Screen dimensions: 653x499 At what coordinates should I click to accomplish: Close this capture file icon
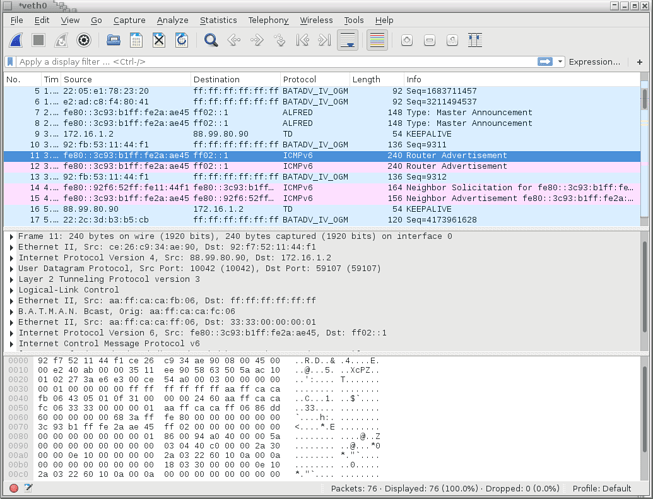click(x=159, y=40)
